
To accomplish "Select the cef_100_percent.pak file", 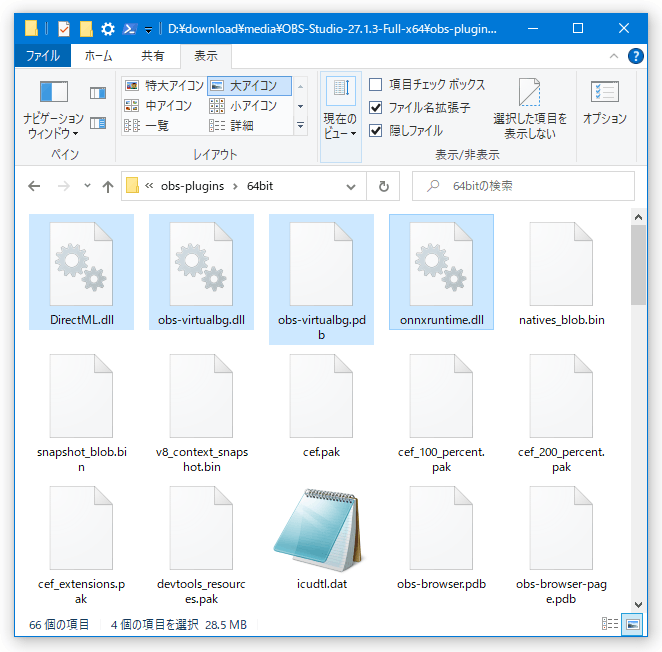I will 441,412.
